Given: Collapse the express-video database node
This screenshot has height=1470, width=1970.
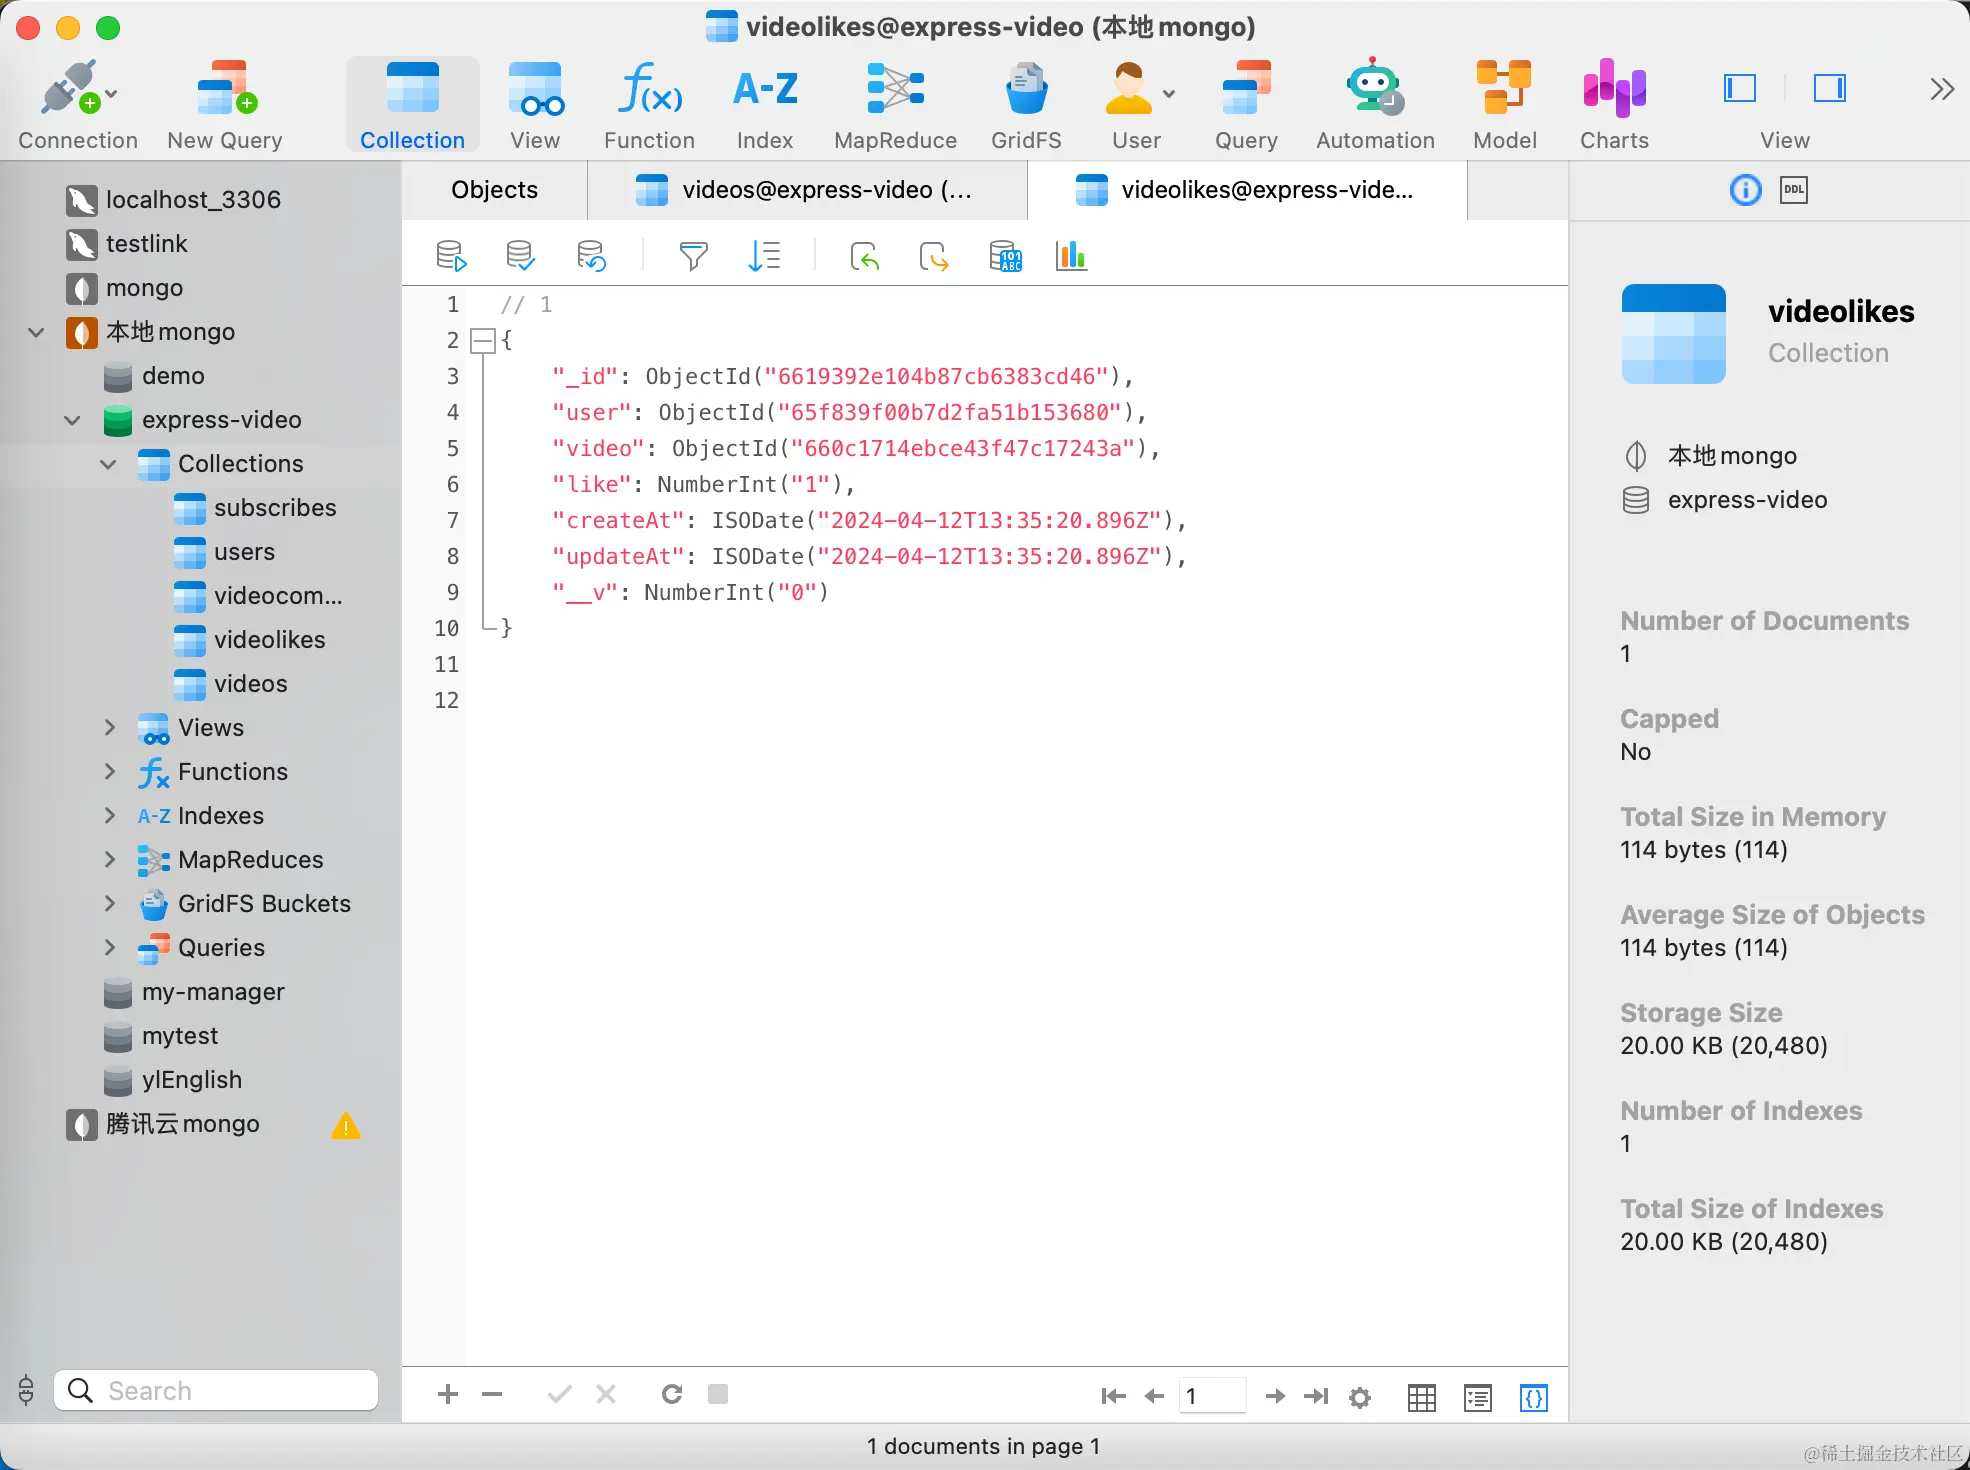Looking at the screenshot, I should (x=72, y=420).
